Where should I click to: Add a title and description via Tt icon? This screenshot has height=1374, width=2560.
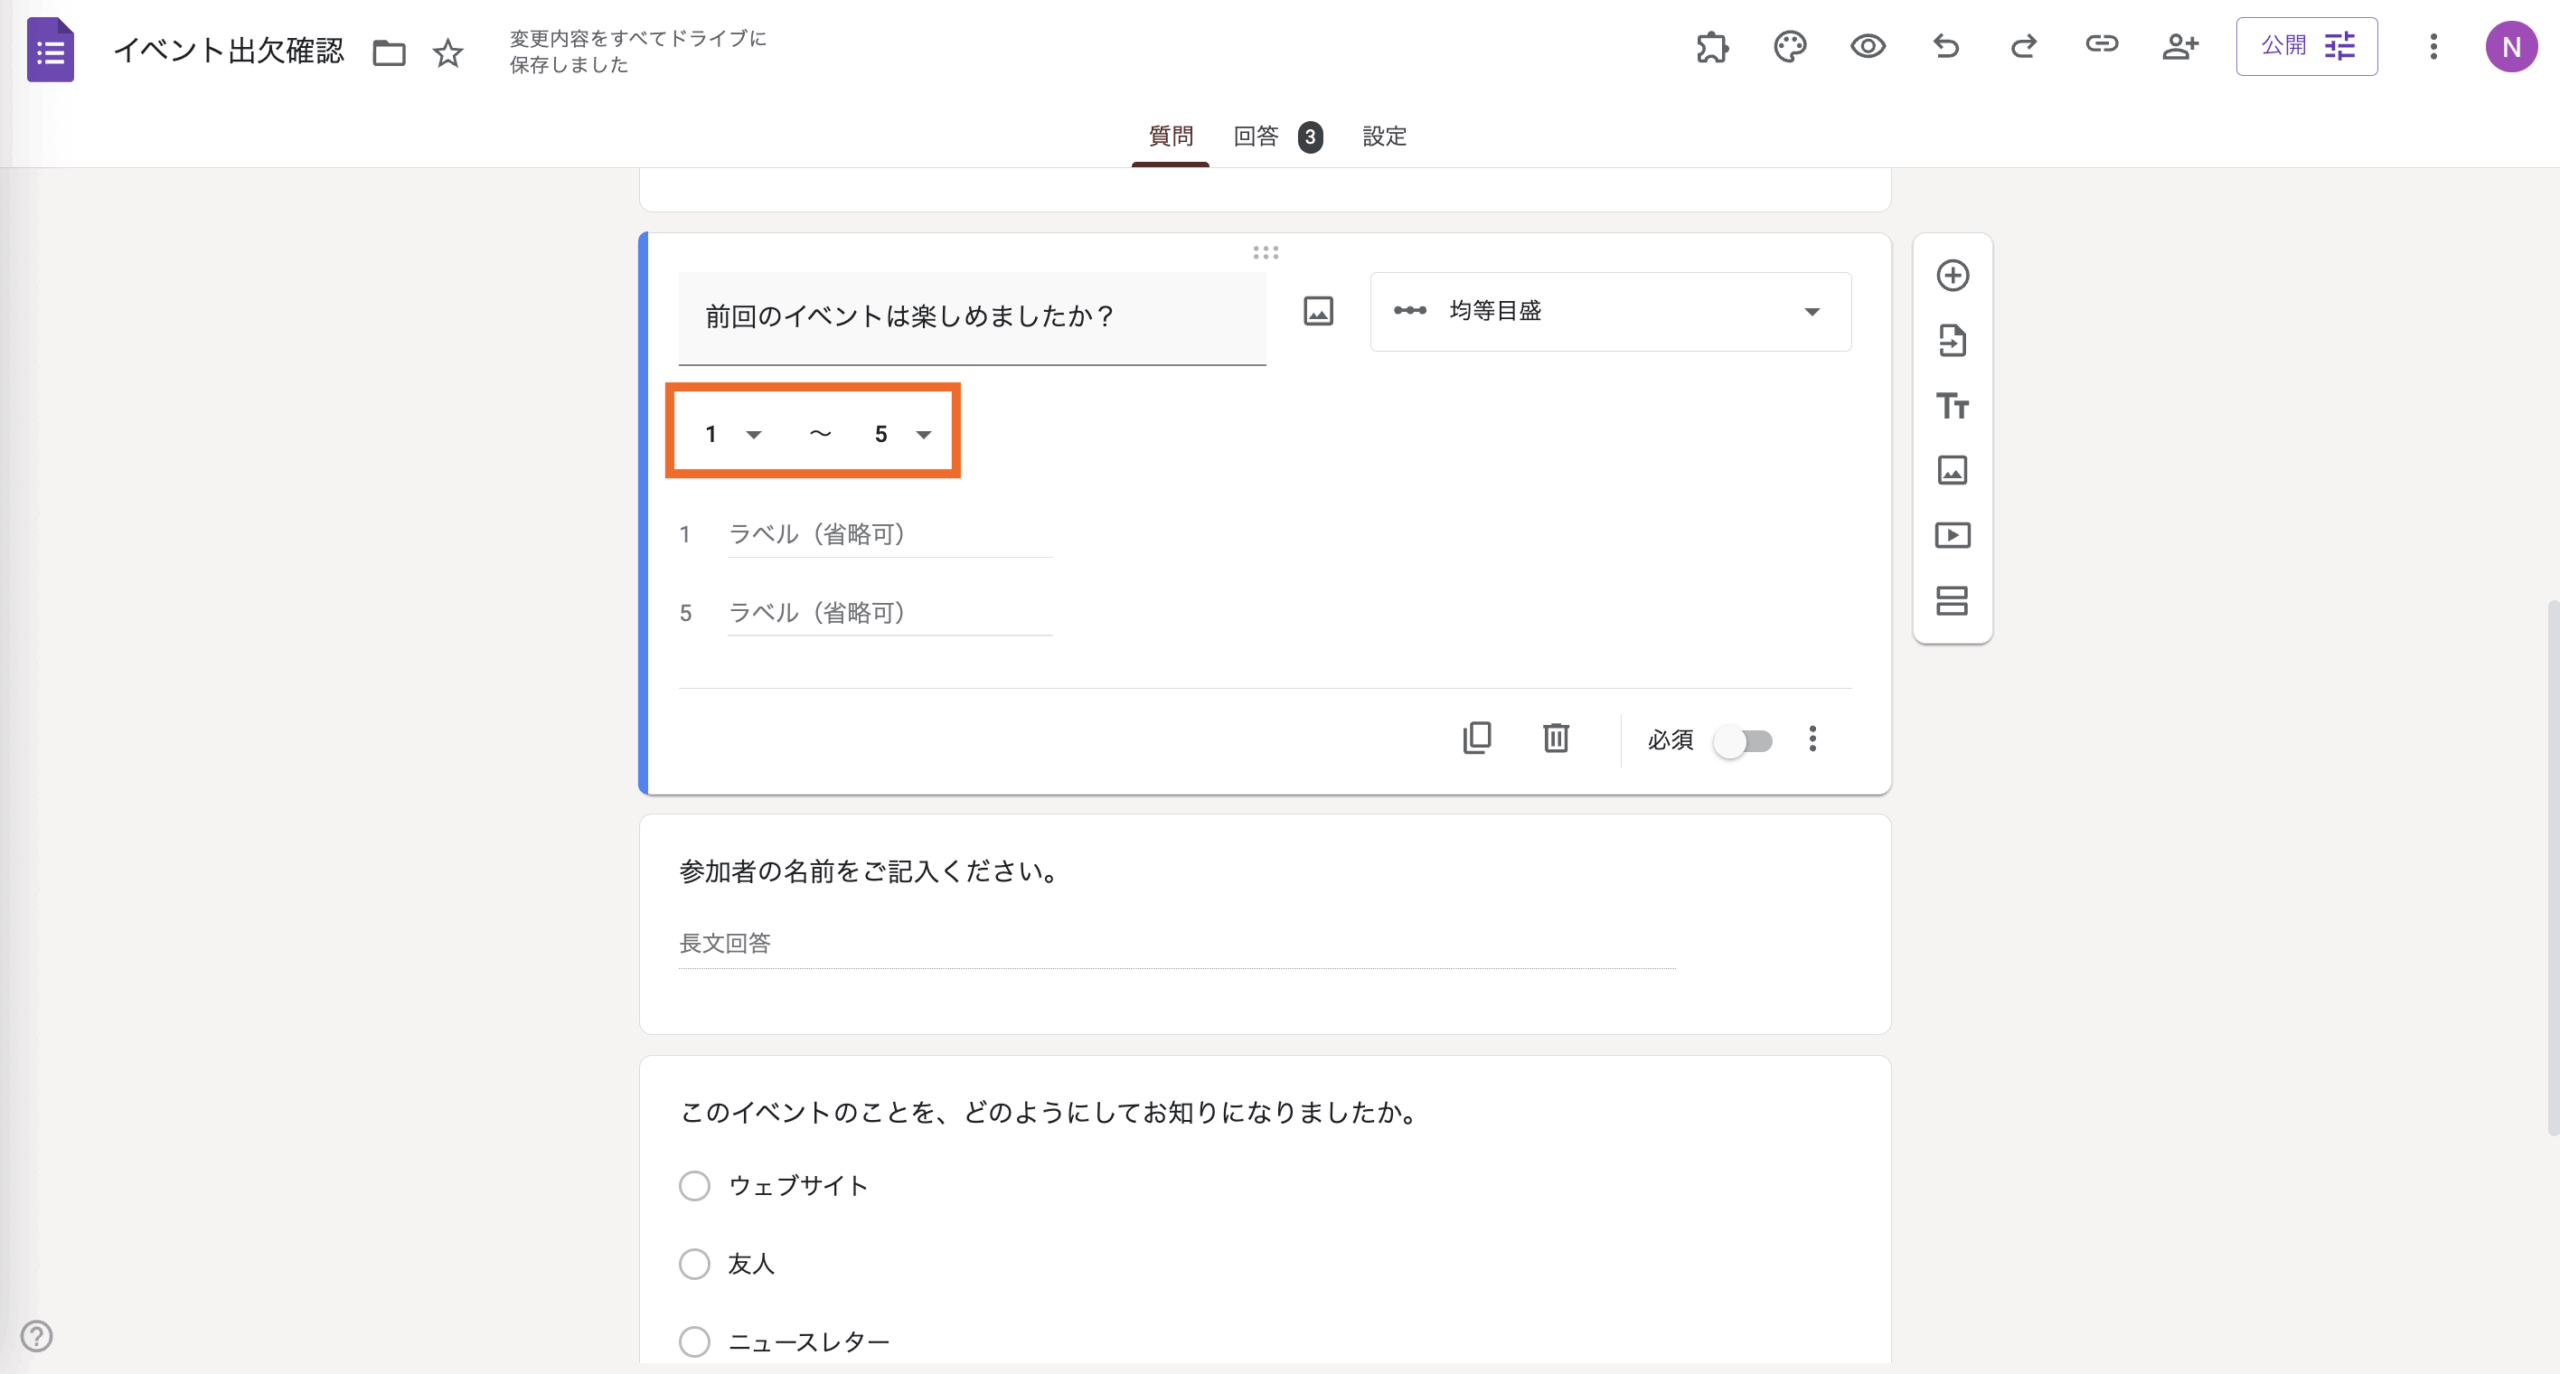click(1952, 406)
